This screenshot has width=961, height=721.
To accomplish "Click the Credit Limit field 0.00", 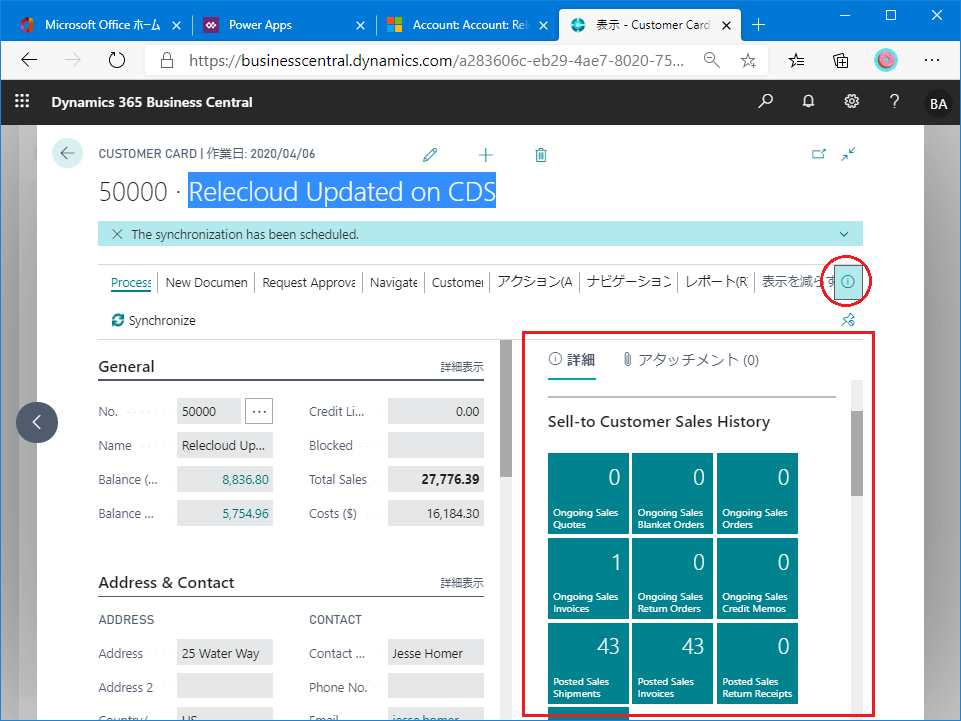I will [436, 411].
